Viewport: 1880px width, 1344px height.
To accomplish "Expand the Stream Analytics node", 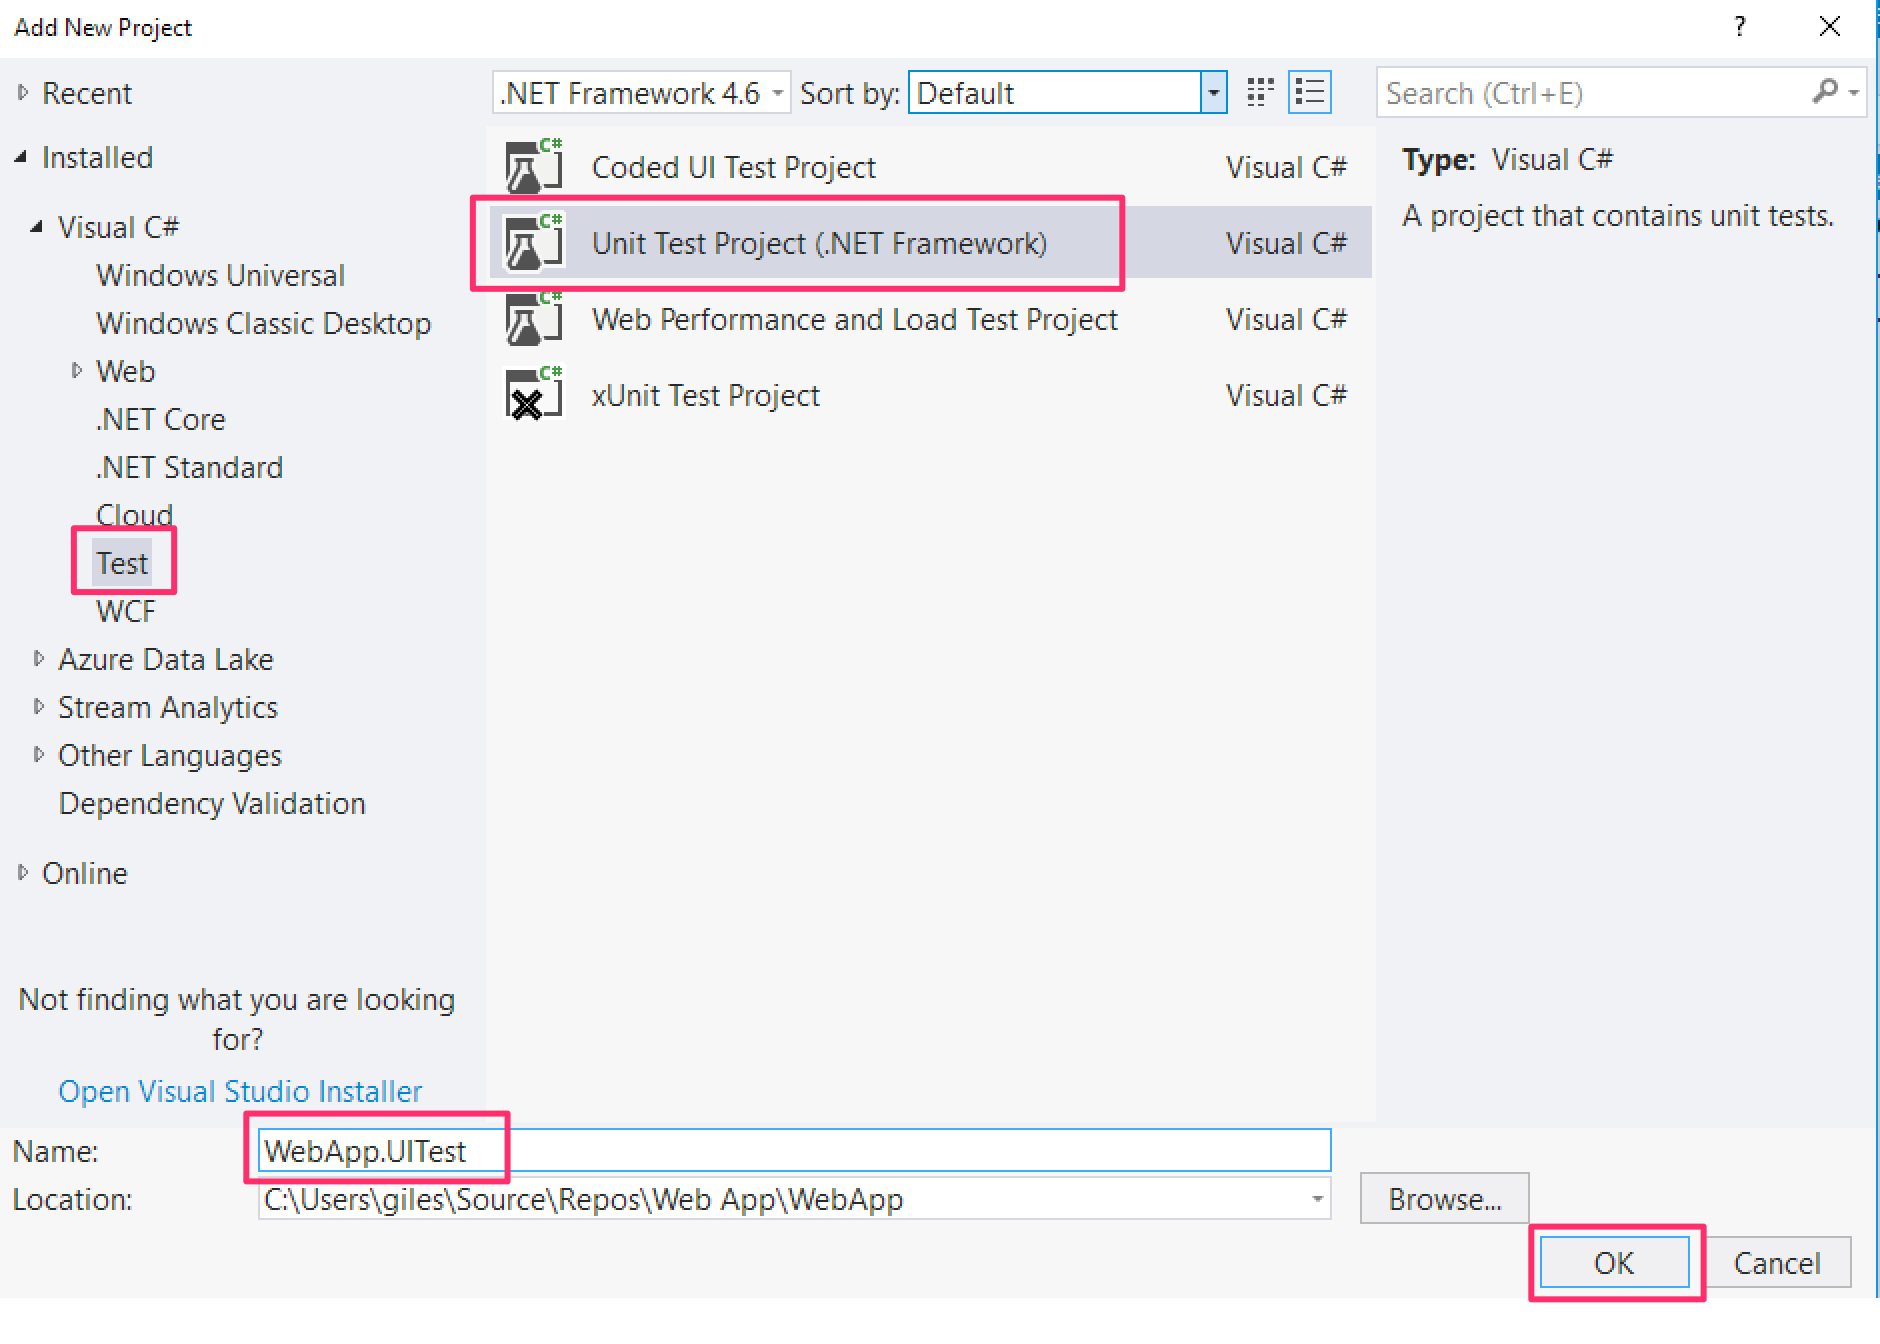I will pos(38,706).
